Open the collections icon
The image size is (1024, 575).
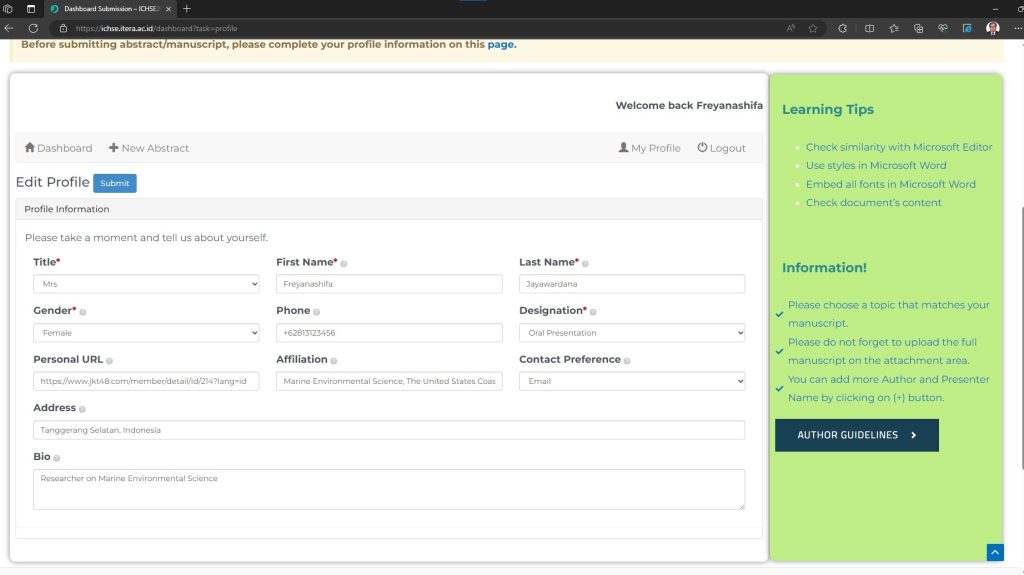(918, 28)
